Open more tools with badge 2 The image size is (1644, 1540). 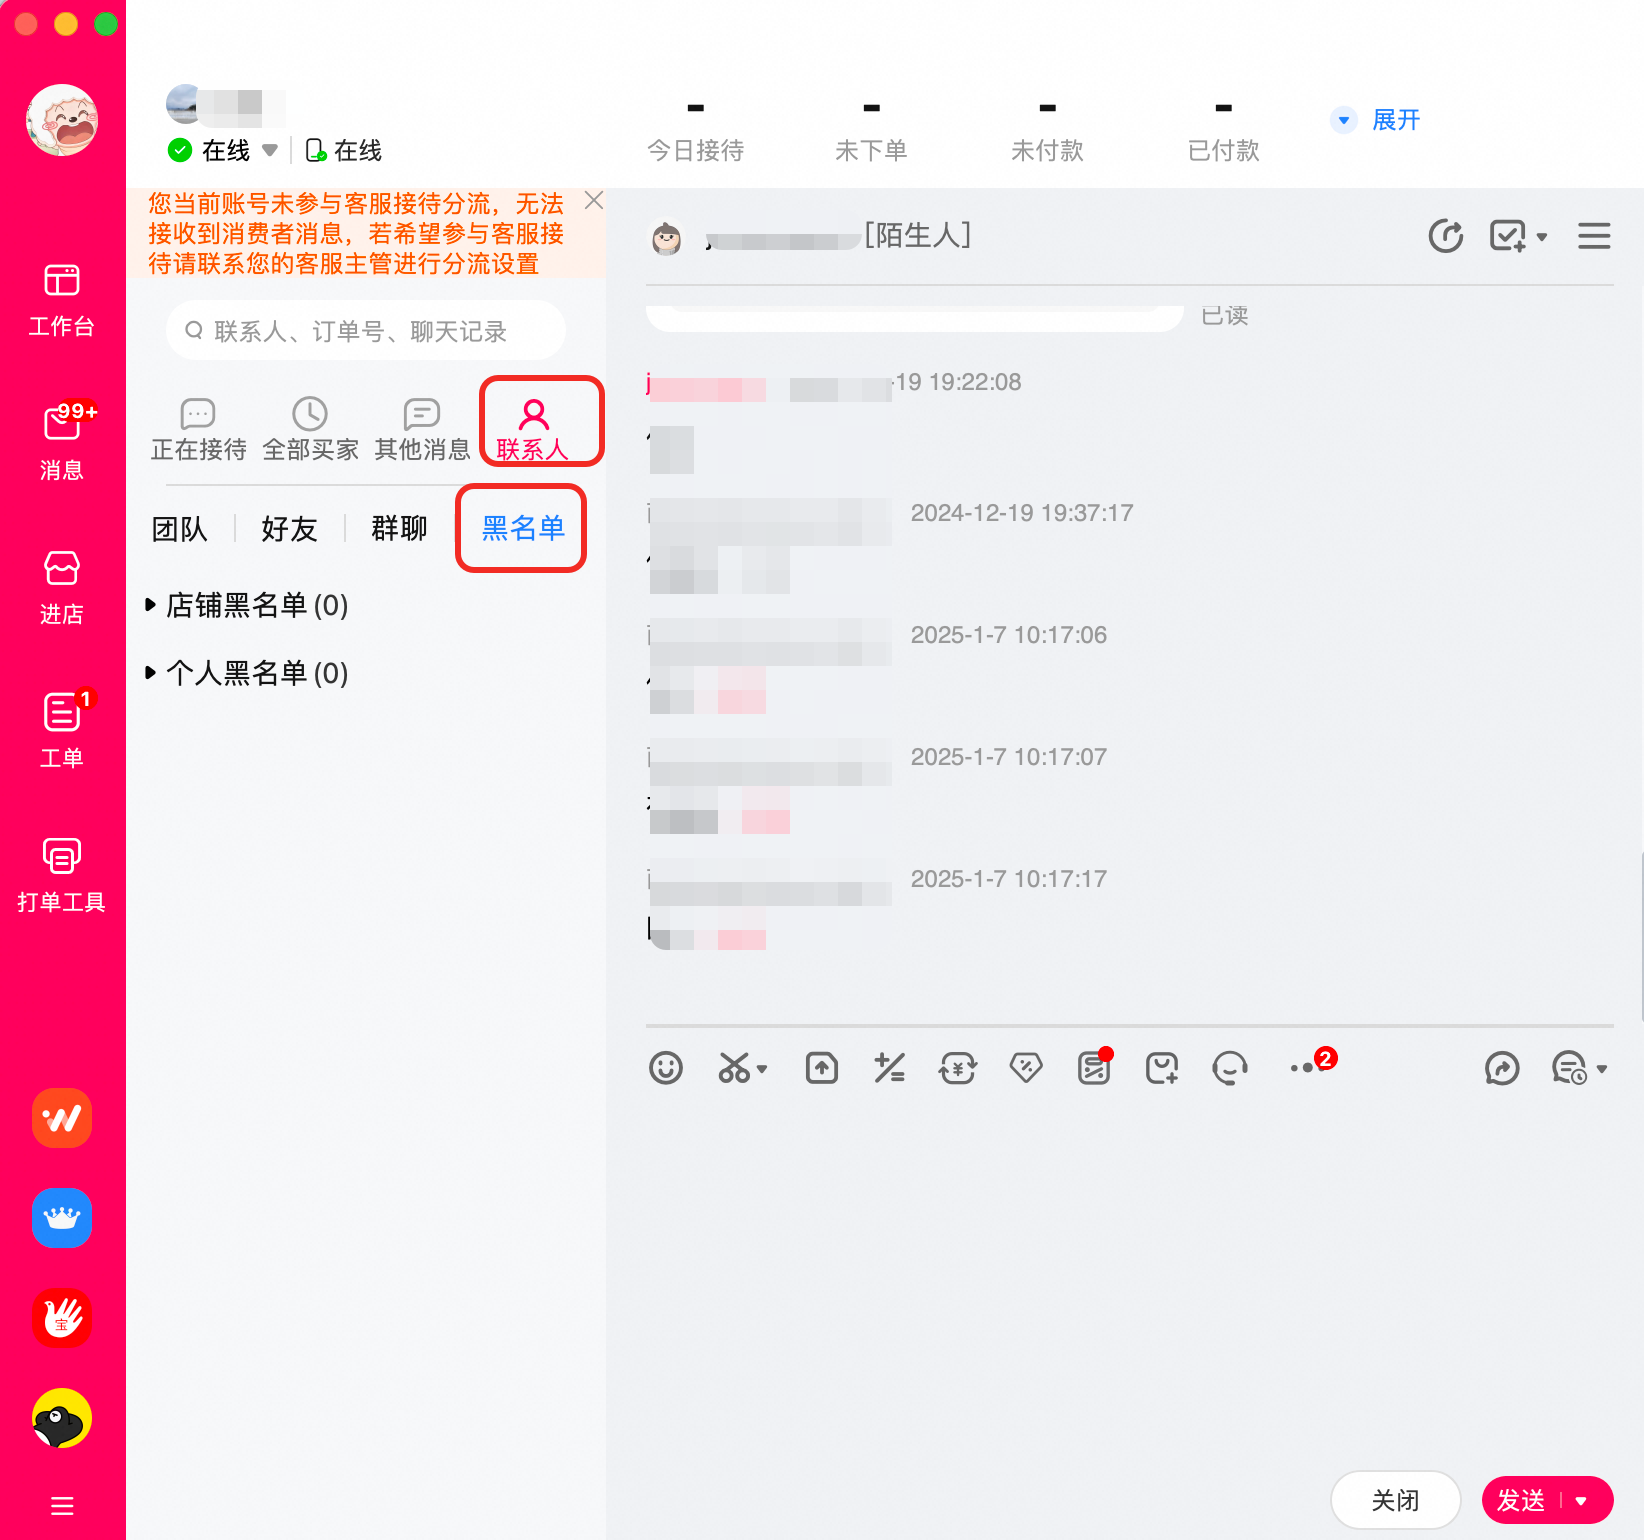(1313, 1064)
